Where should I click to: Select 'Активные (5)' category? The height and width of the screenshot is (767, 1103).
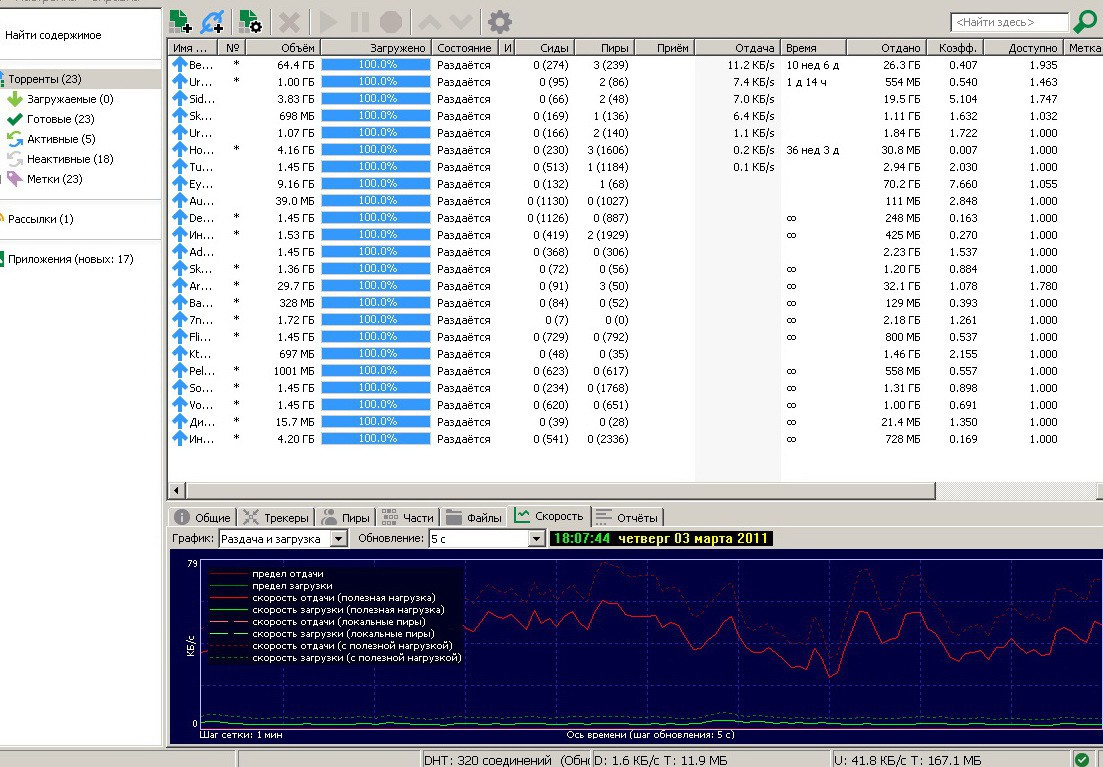pyautogui.click(x=61, y=139)
